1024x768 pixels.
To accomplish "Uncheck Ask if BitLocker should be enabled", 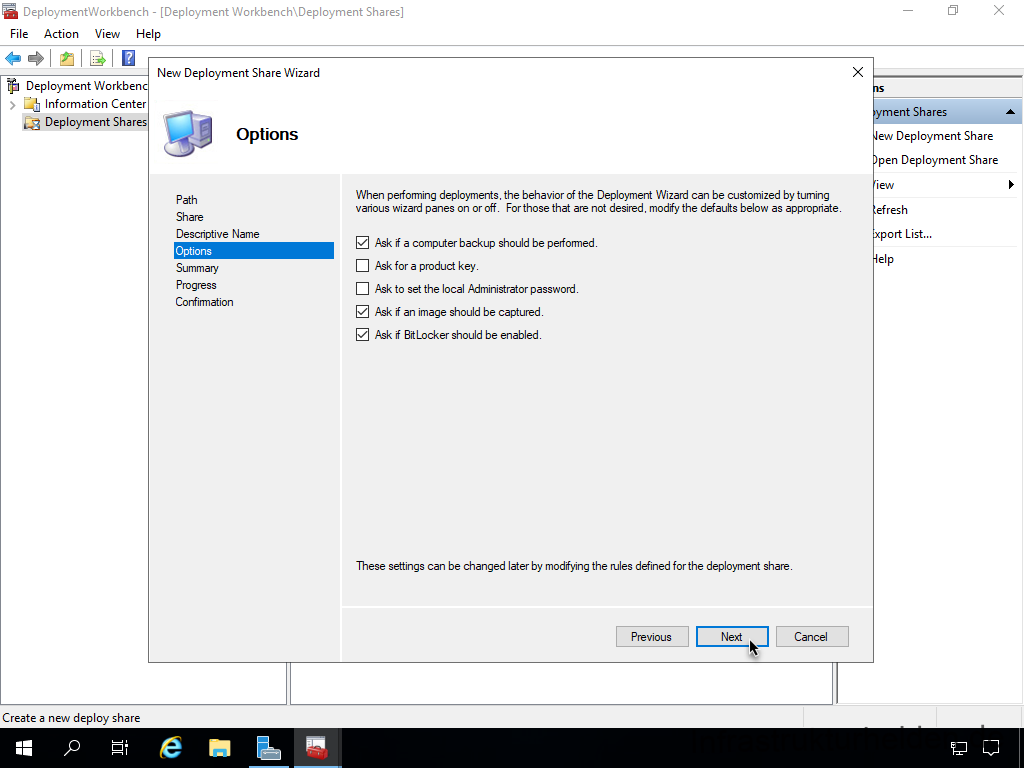I will click(362, 334).
